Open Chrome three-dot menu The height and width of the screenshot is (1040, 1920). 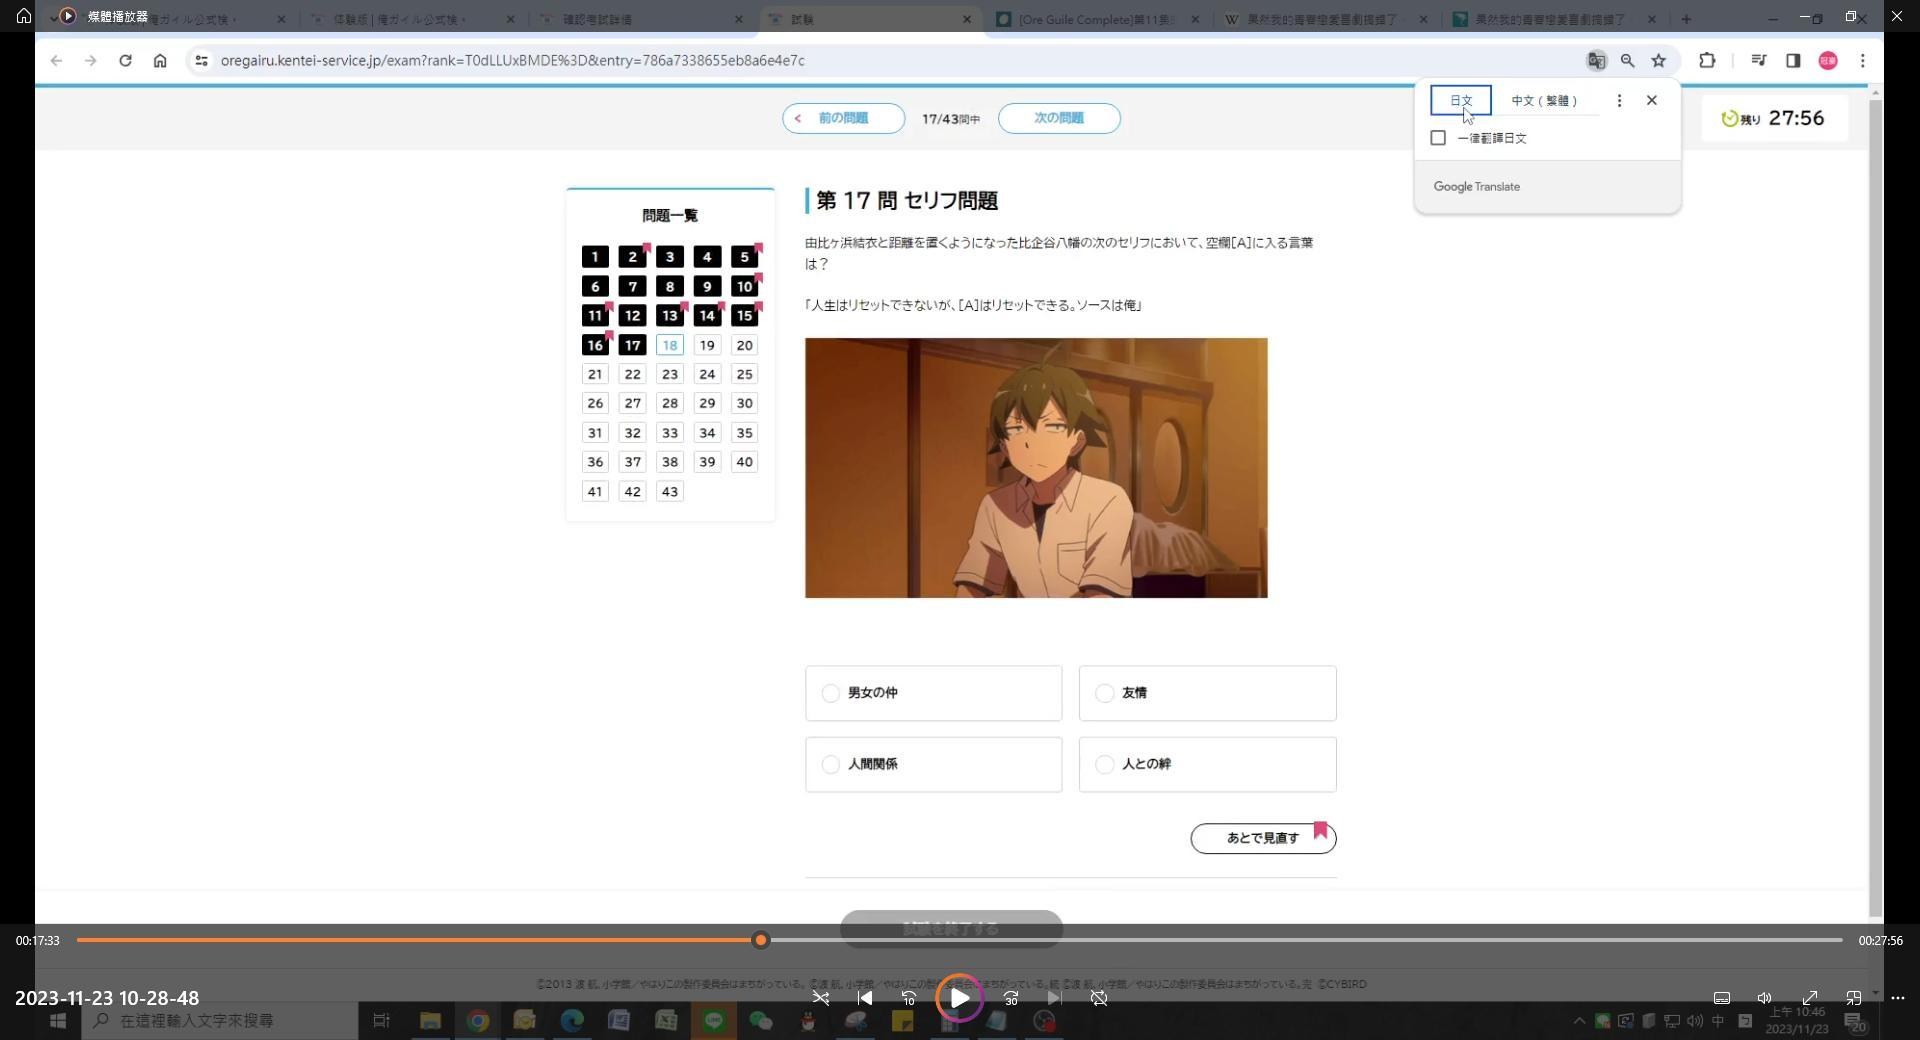(x=1862, y=61)
